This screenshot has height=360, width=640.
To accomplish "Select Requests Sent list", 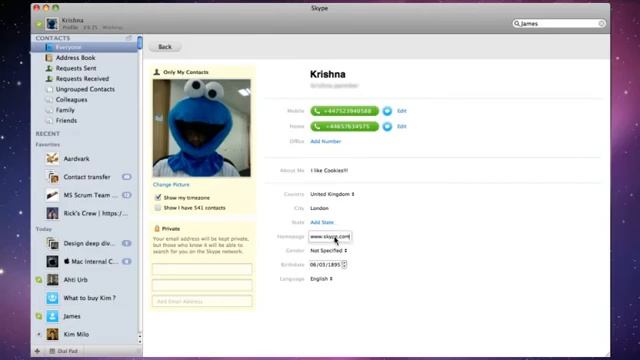I will pyautogui.click(x=76, y=68).
